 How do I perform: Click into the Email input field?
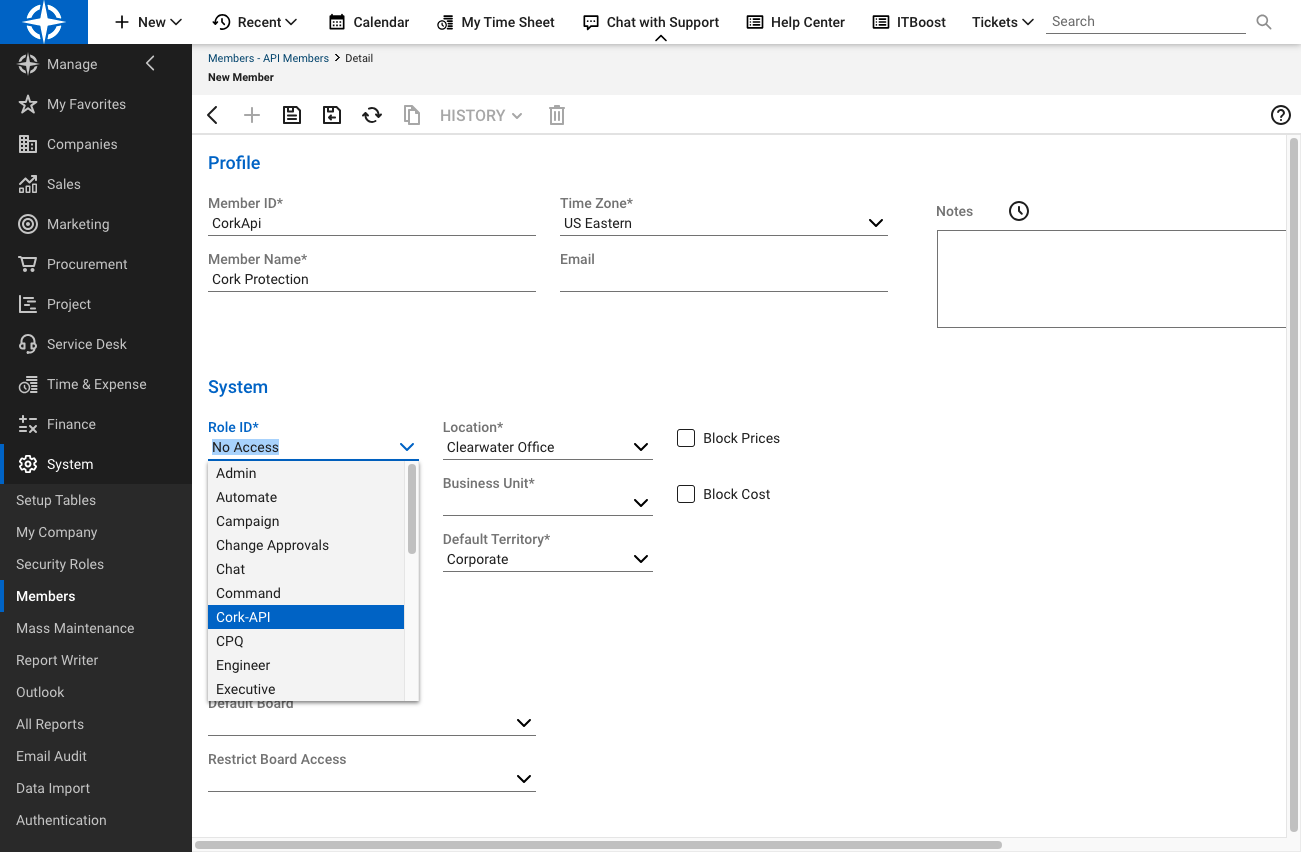(x=724, y=279)
